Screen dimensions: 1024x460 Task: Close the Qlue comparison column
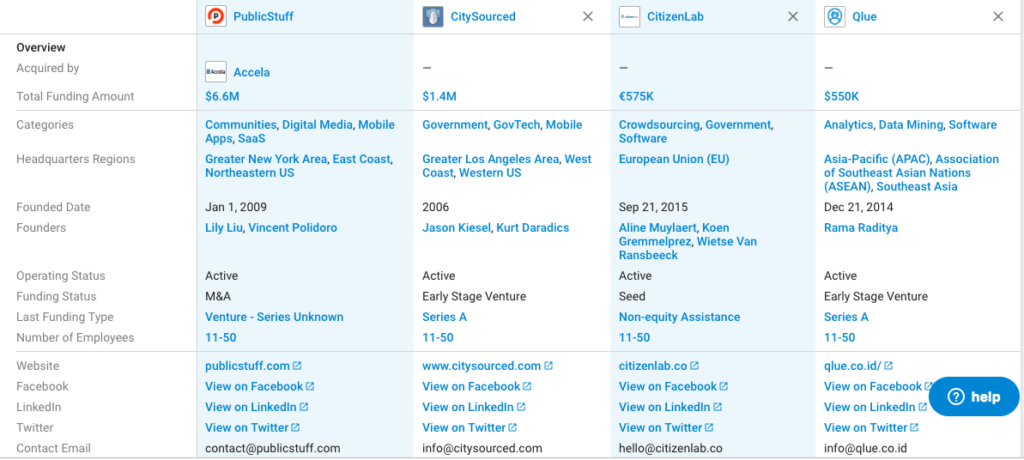(x=998, y=17)
